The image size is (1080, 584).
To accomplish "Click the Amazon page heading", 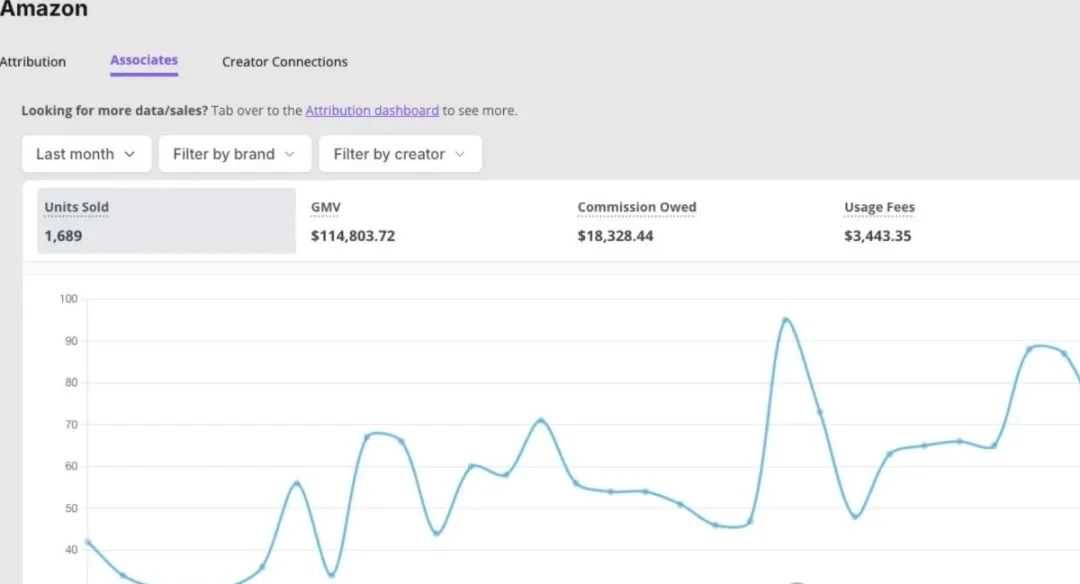I will 43,9.
